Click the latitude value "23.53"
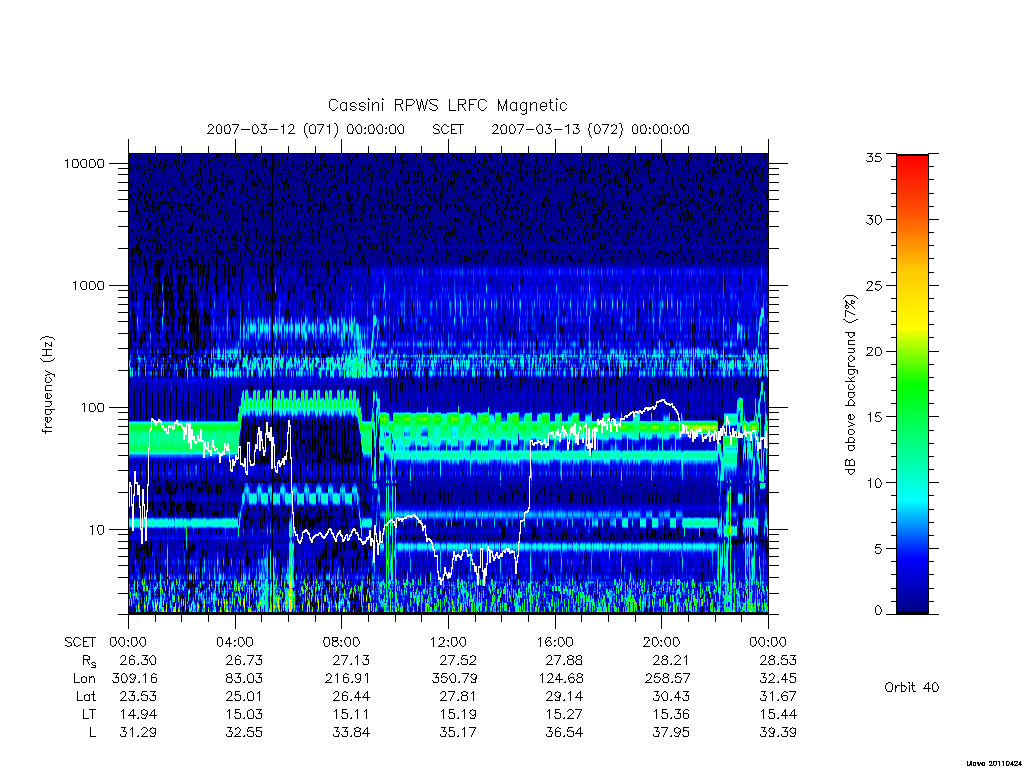This screenshot has width=1024, height=768. 138,697
